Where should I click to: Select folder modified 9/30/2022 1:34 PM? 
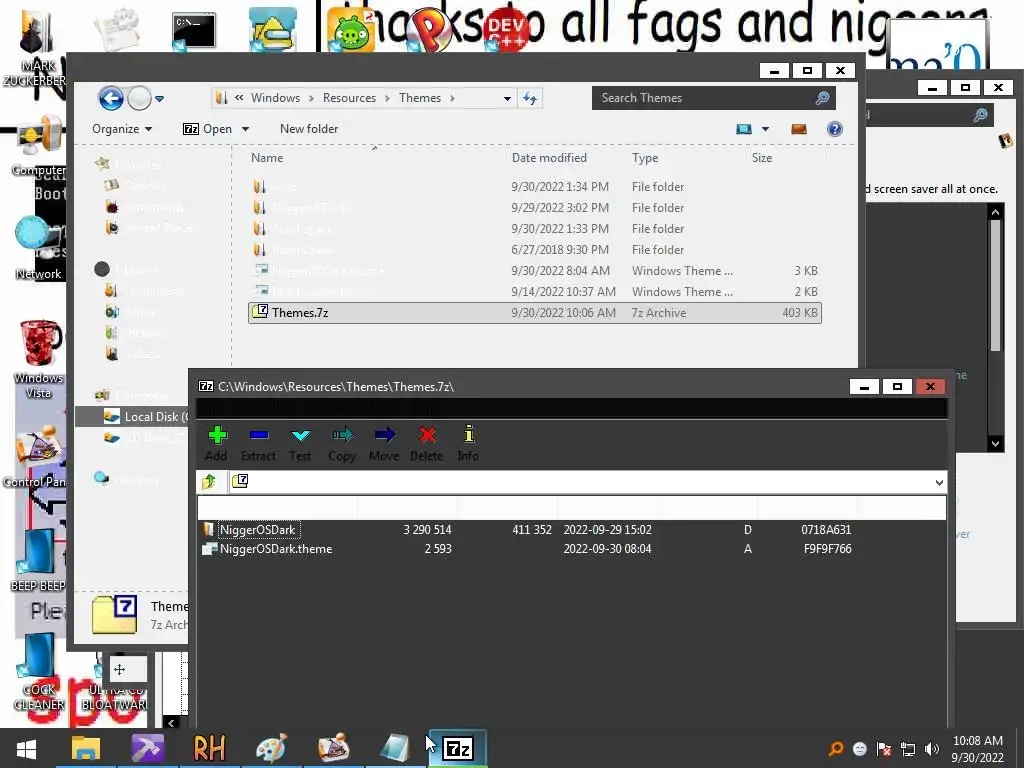tap(535, 187)
